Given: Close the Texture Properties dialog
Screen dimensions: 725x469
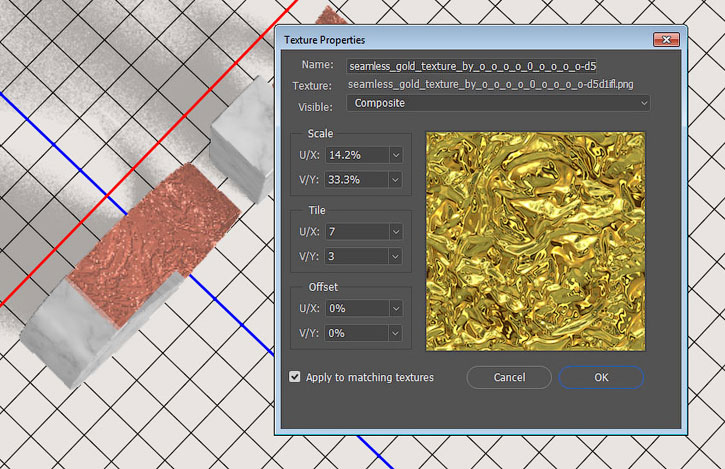Looking at the screenshot, I should (x=666, y=40).
